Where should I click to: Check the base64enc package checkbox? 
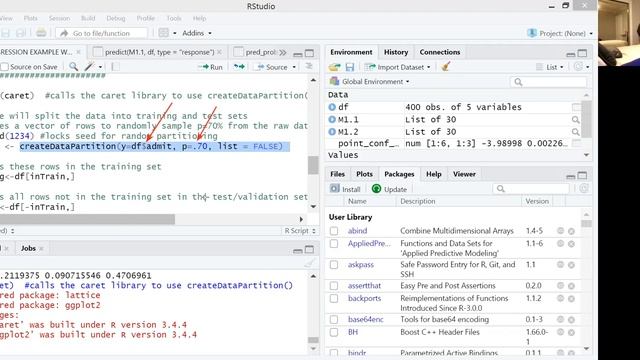[x=334, y=320]
